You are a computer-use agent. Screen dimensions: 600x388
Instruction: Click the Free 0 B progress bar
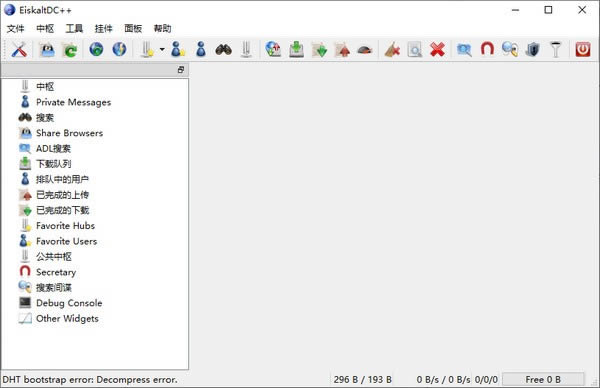point(543,380)
